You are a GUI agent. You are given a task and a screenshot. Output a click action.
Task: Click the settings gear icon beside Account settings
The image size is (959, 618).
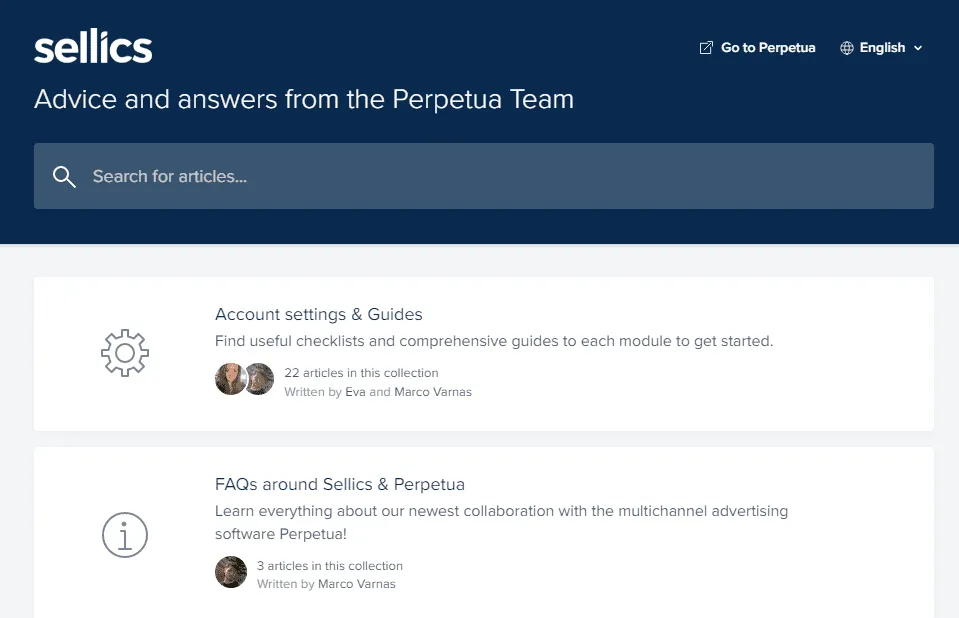coord(124,352)
